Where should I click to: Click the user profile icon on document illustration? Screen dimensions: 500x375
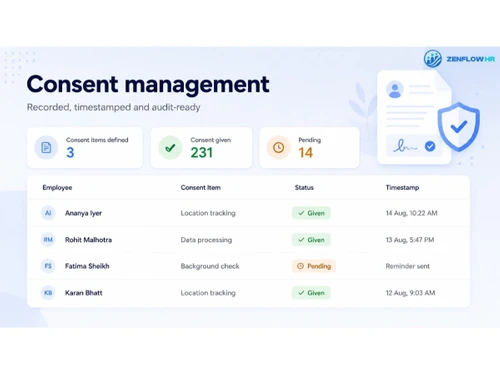395,90
